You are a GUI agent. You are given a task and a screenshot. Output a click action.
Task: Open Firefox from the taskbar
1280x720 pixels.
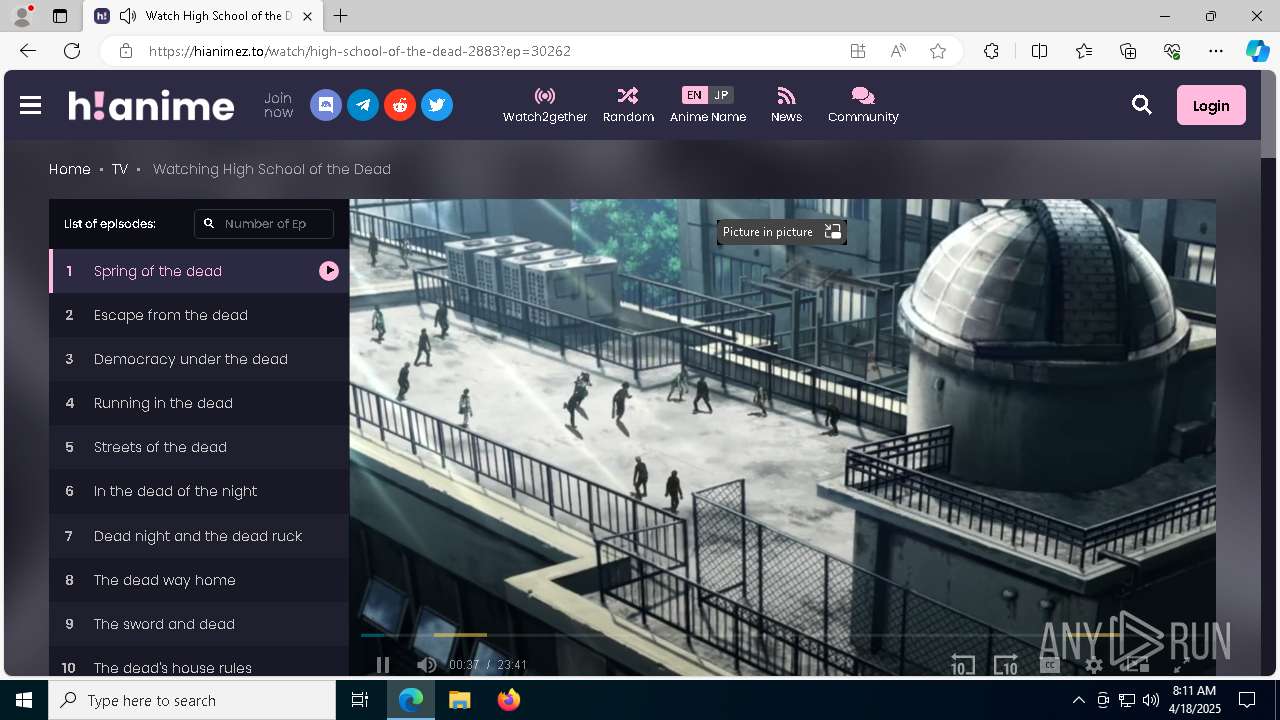(508, 700)
